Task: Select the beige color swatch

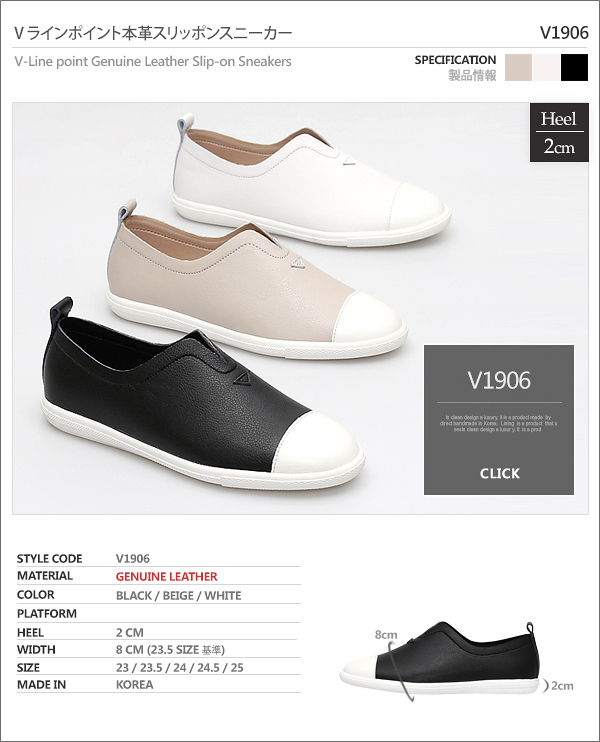Action: (x=519, y=68)
